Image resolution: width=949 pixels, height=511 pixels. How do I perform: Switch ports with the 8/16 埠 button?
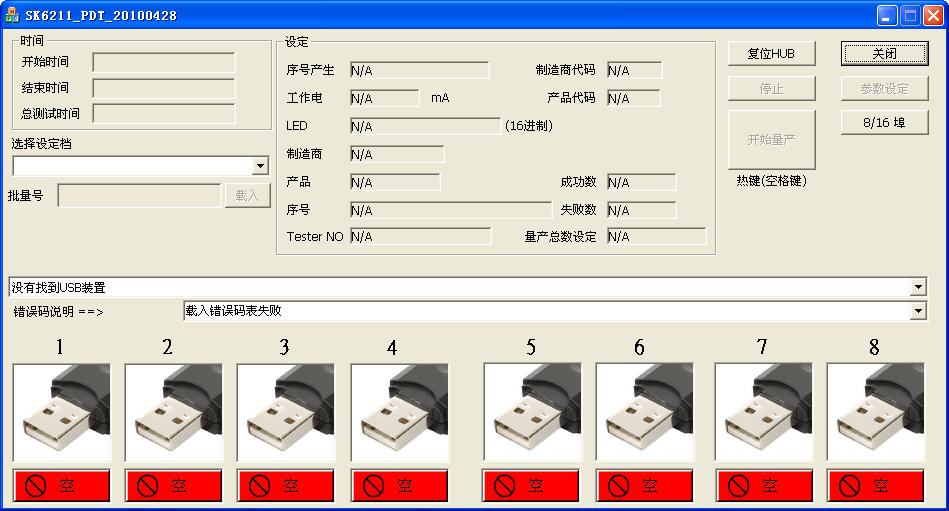point(884,122)
